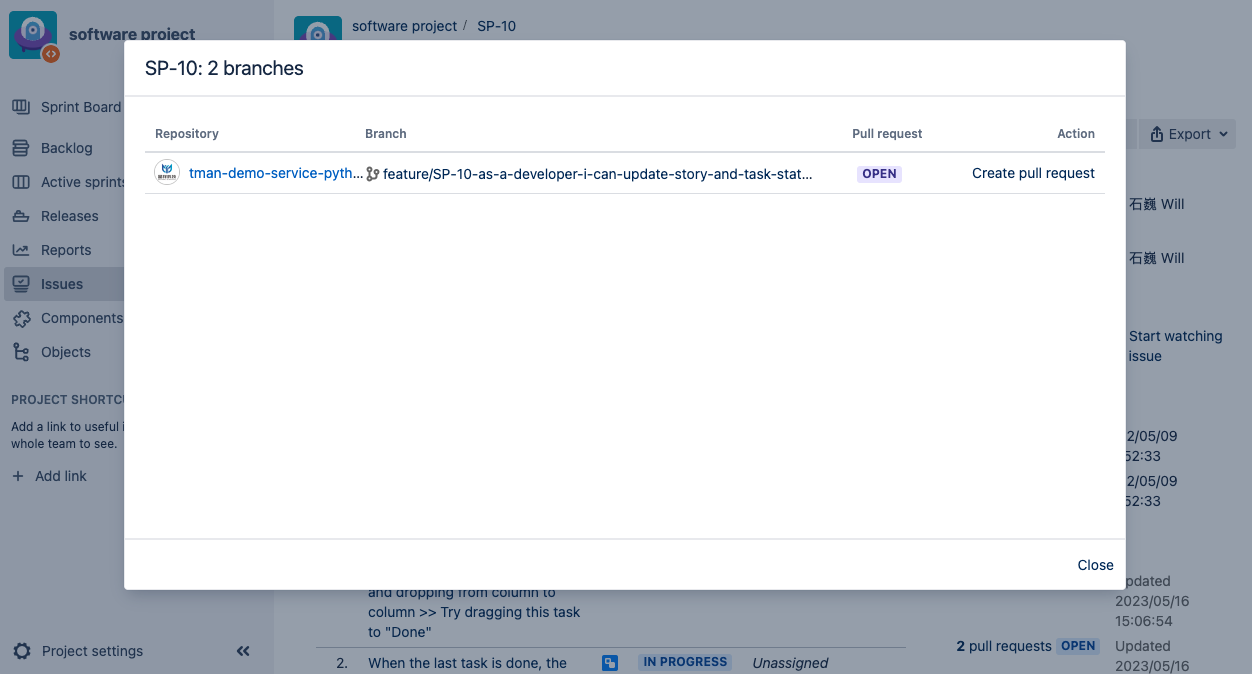Click the Reports chart icon
The width and height of the screenshot is (1252, 674).
pyautogui.click(x=20, y=250)
